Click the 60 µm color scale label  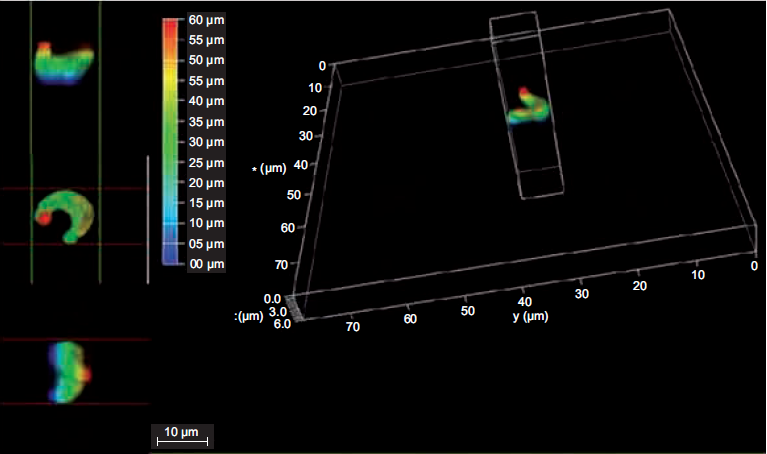click(207, 20)
